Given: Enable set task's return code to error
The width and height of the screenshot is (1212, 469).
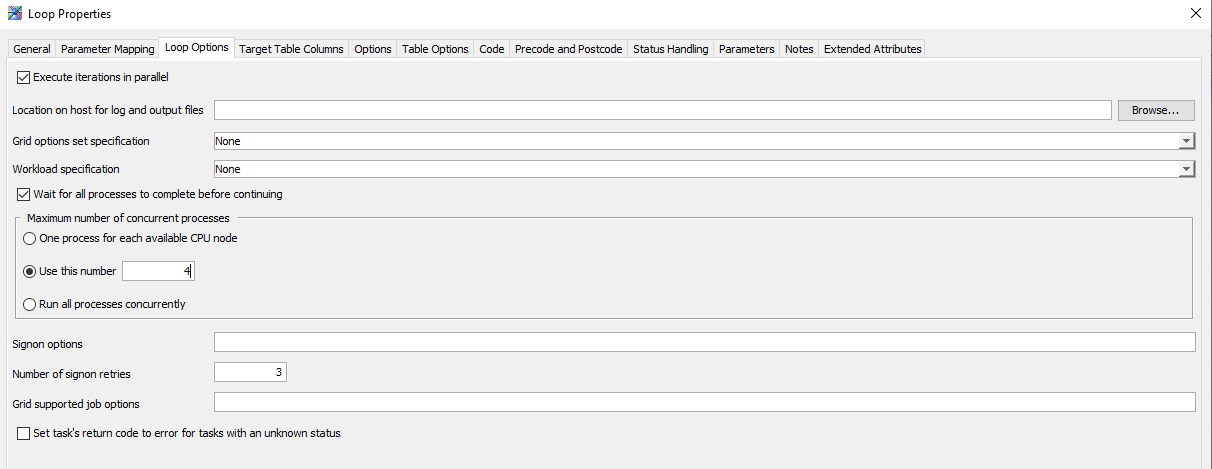Looking at the screenshot, I should click(x=24, y=433).
